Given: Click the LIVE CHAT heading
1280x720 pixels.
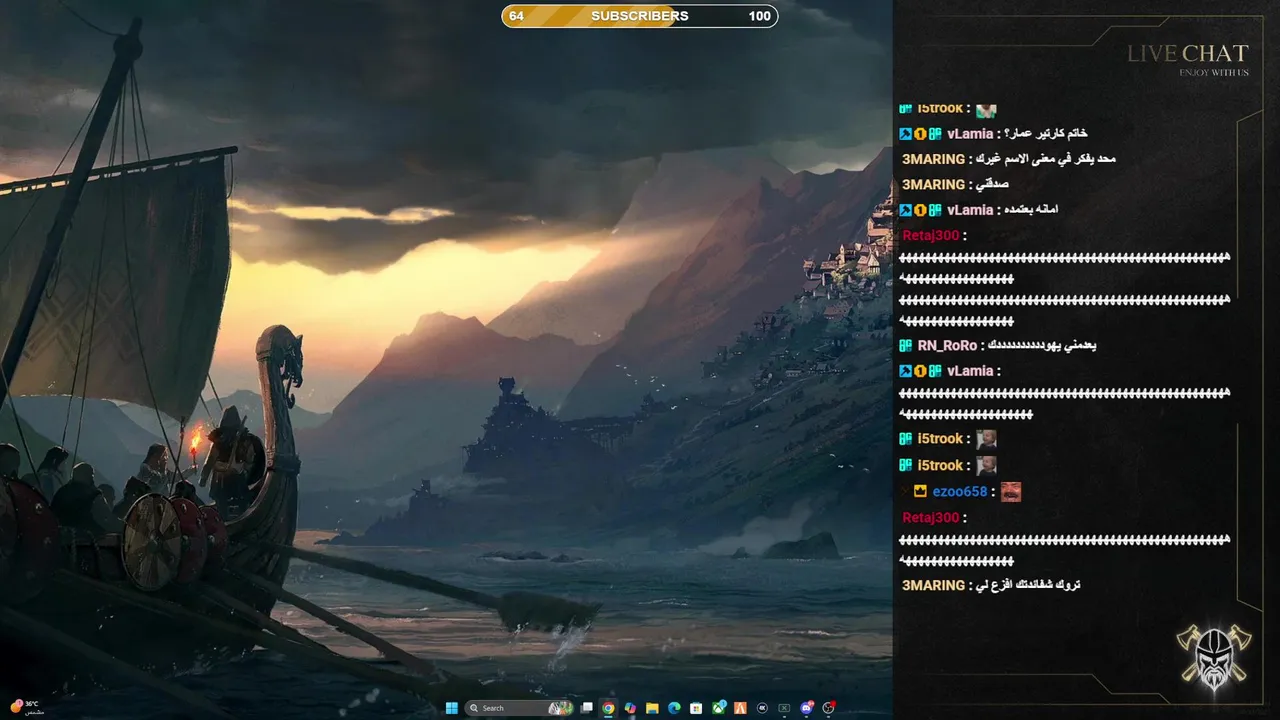Looking at the screenshot, I should [1188, 54].
